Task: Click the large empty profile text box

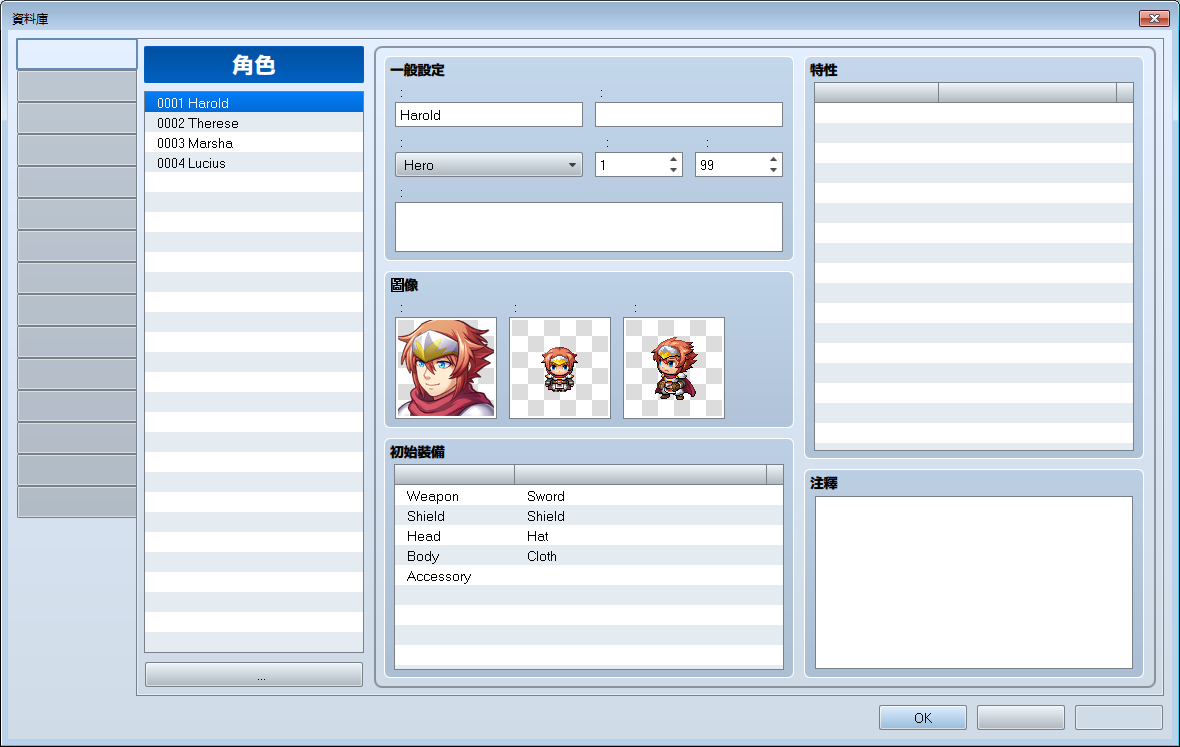Action: [x=588, y=227]
